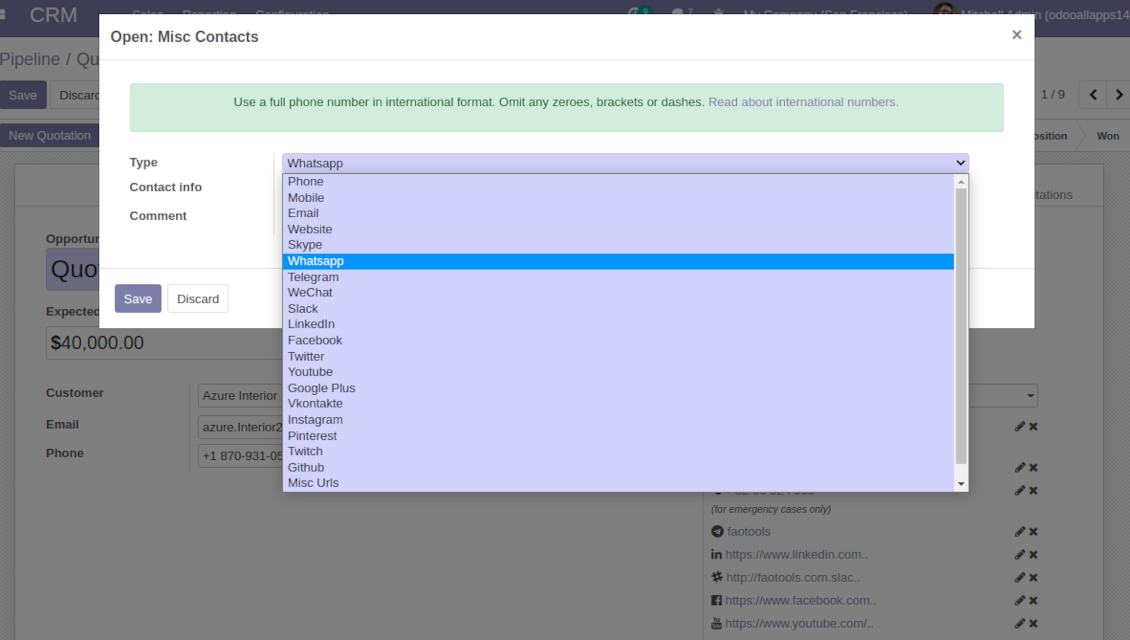Viewport: 1130px width, 640px height.
Task: Open the Read about international numbers link
Action: click(803, 102)
